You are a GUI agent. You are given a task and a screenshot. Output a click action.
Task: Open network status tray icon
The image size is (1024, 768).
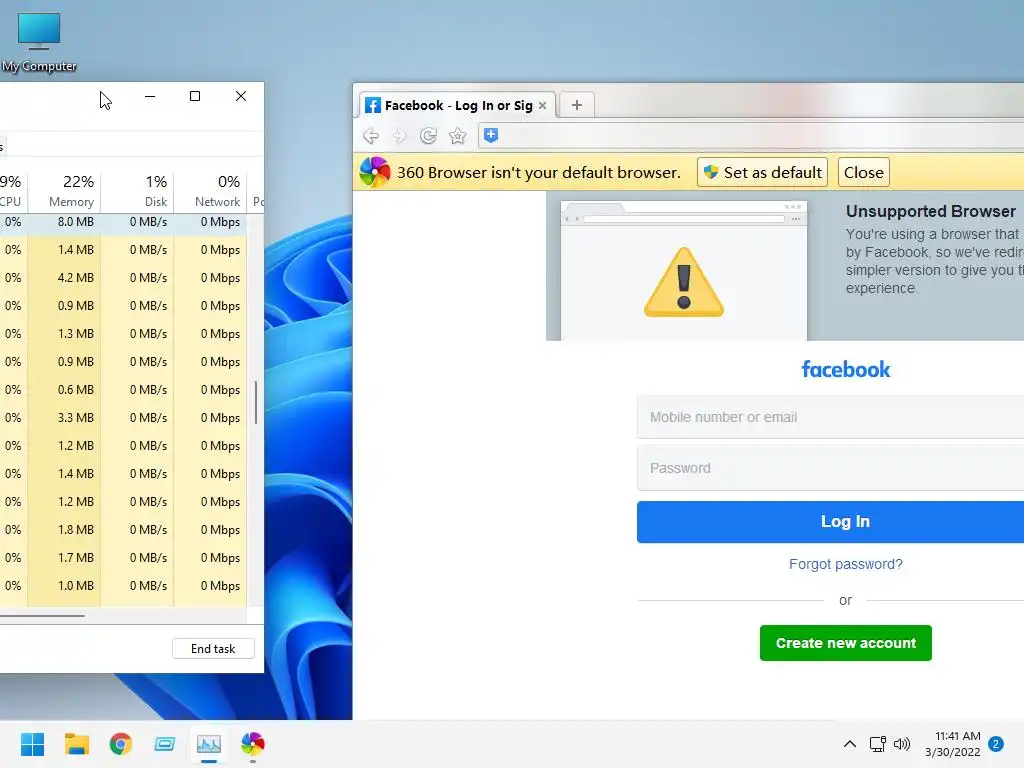tap(877, 744)
